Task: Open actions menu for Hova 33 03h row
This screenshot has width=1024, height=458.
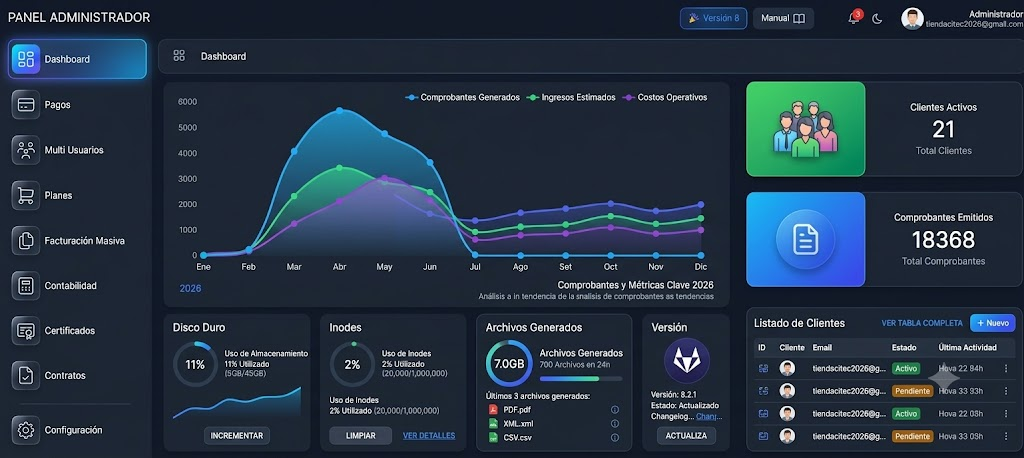Action: pyautogui.click(x=1006, y=436)
